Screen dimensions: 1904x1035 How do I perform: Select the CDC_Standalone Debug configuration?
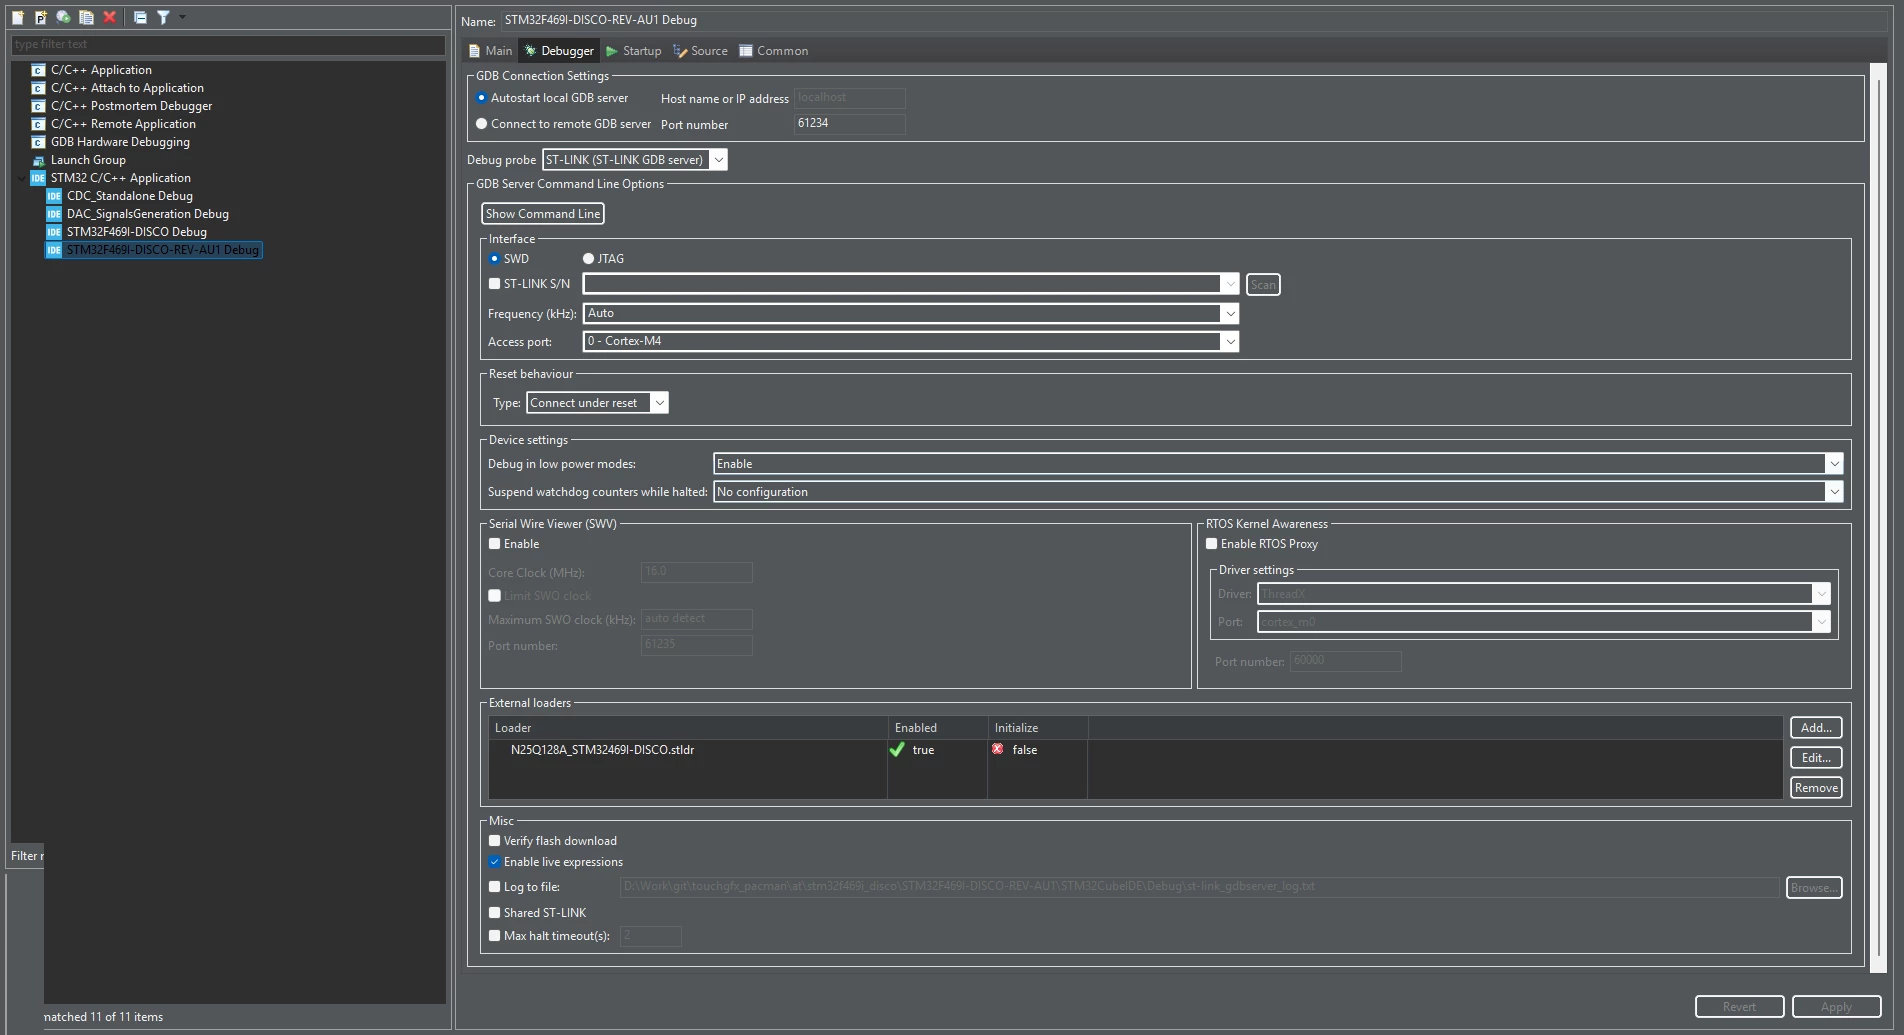(x=130, y=196)
